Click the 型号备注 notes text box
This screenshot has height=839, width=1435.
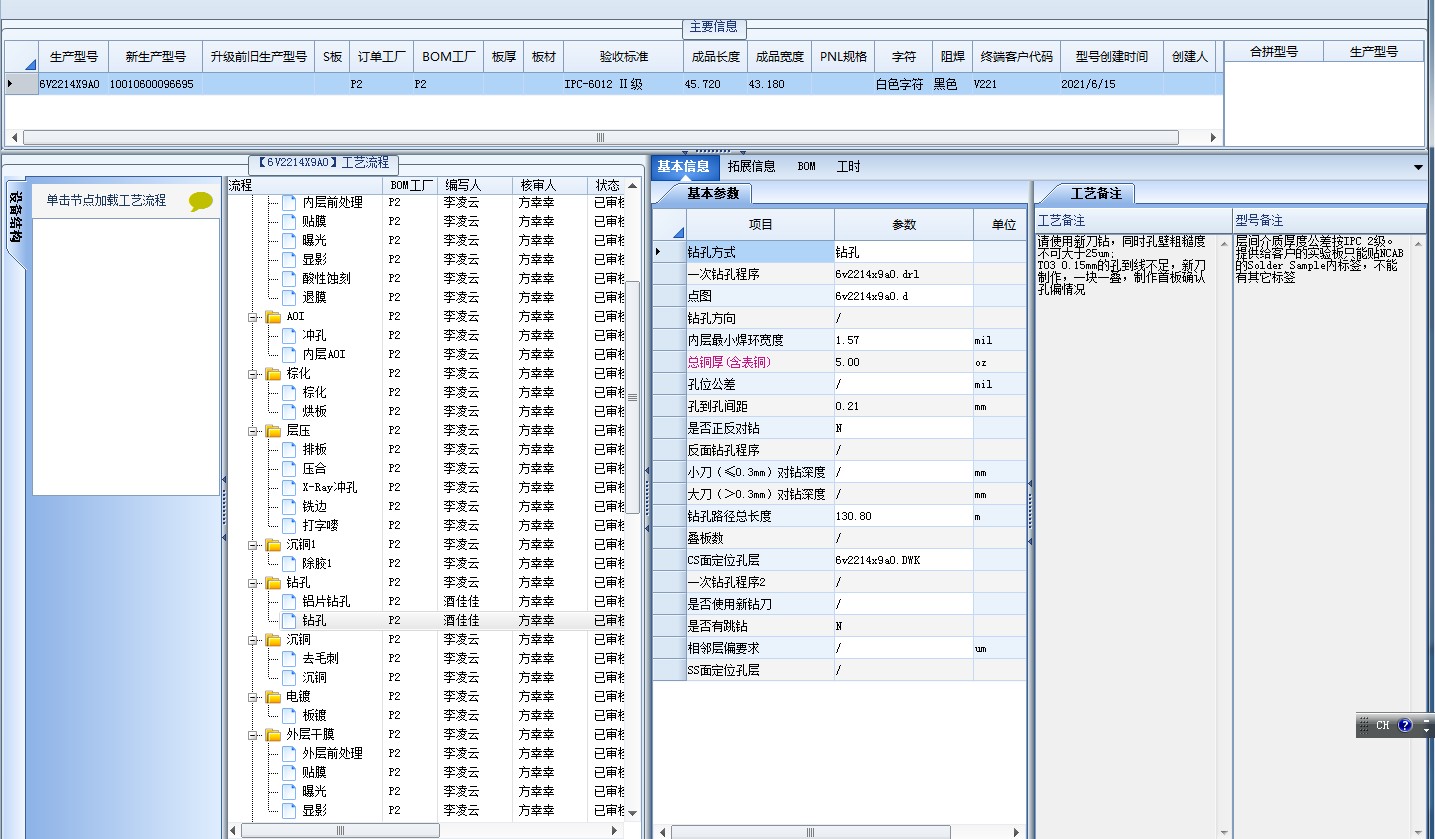(1323, 535)
